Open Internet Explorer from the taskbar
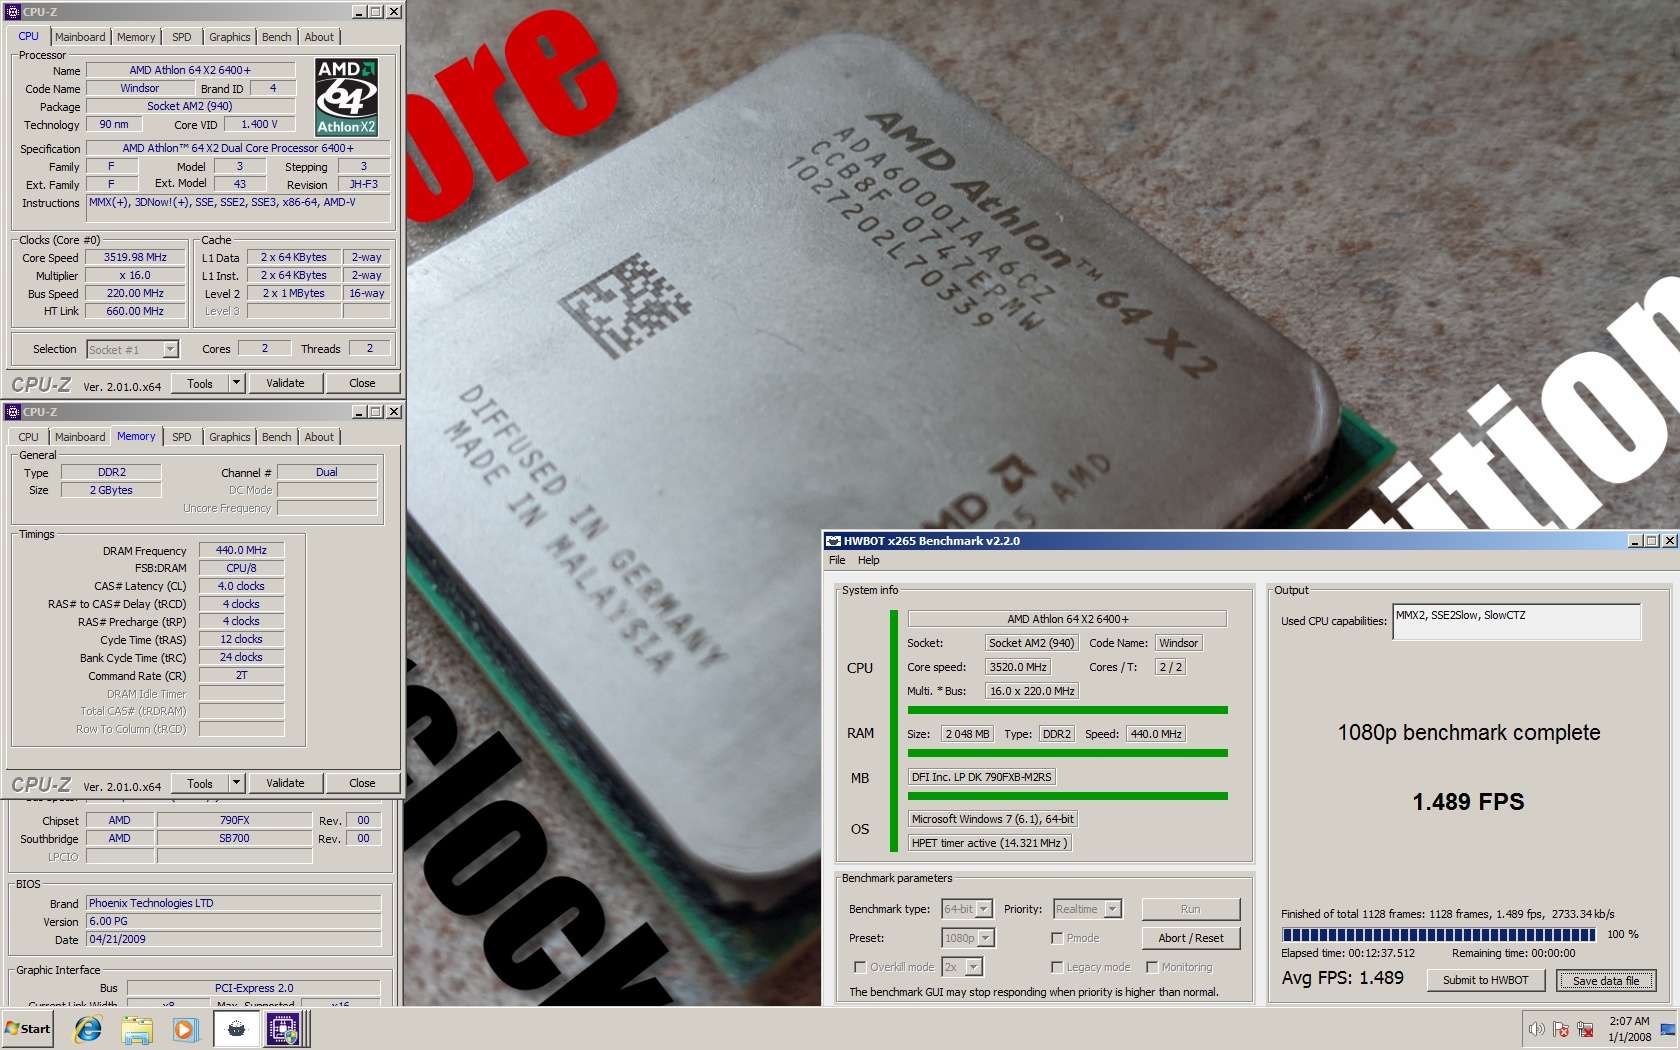Viewport: 1680px width, 1050px height. [x=88, y=1028]
